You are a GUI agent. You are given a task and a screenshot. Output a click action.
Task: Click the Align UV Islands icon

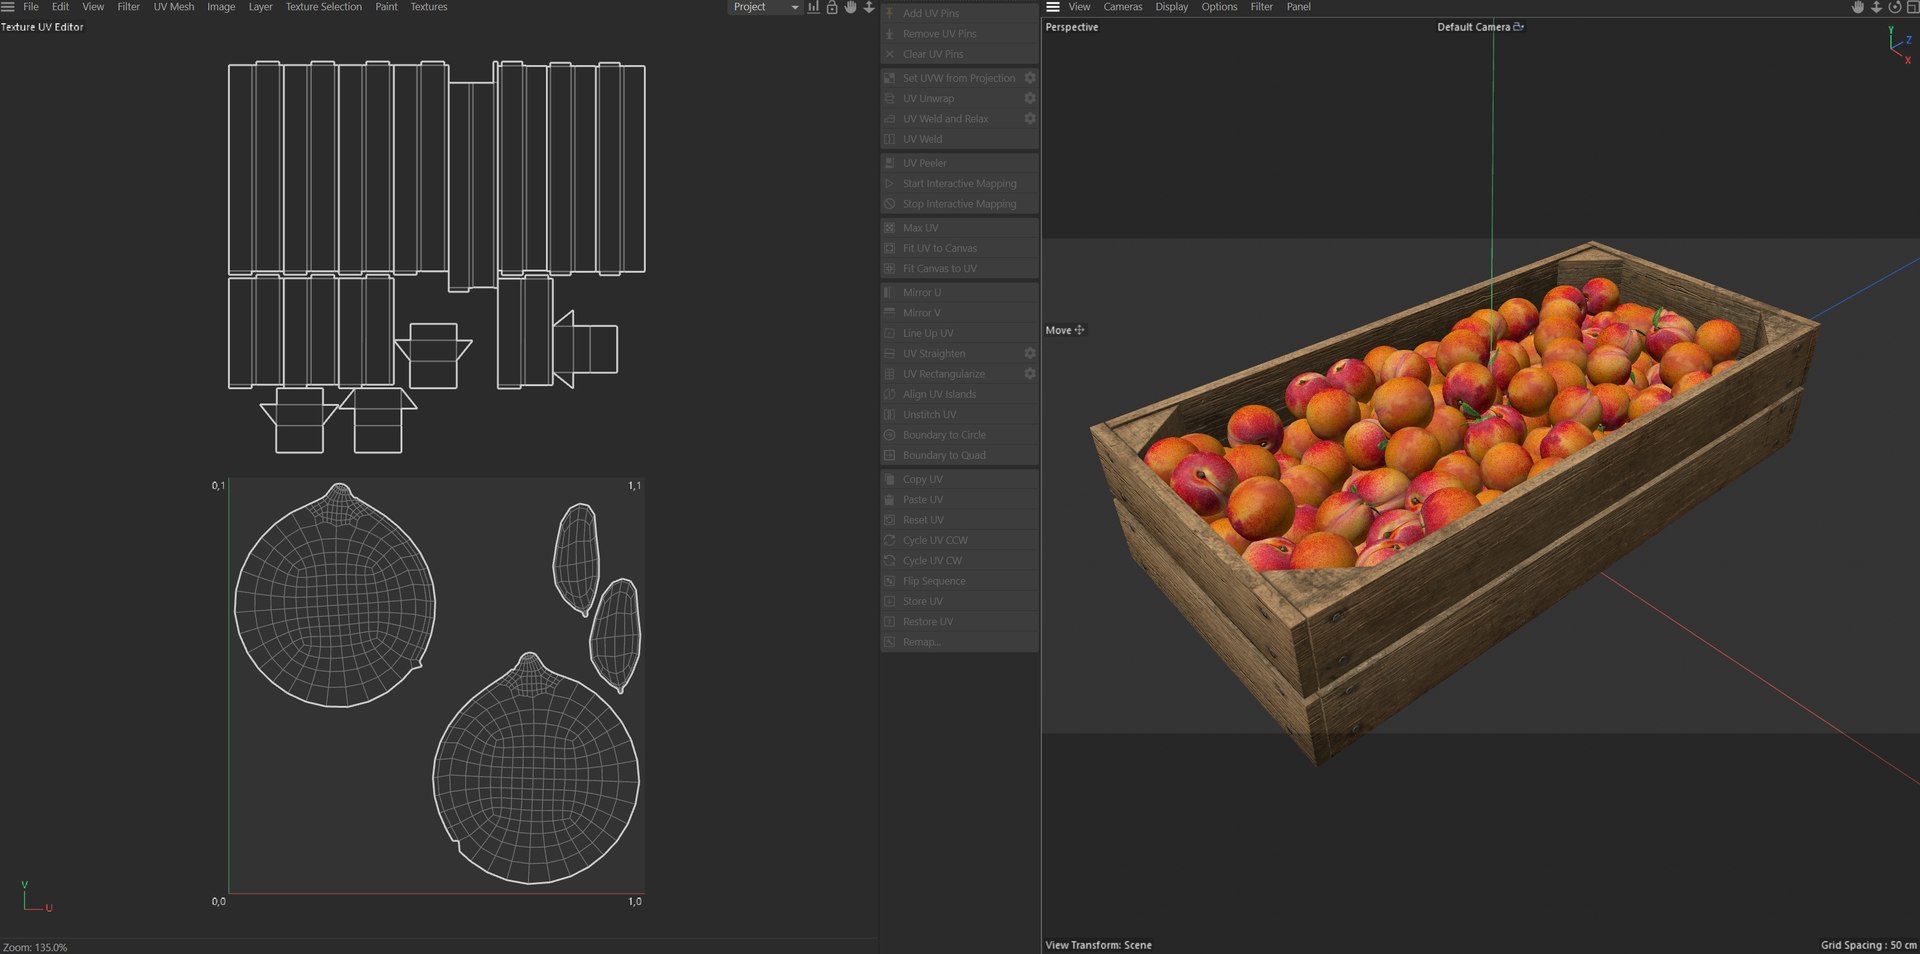click(x=889, y=394)
